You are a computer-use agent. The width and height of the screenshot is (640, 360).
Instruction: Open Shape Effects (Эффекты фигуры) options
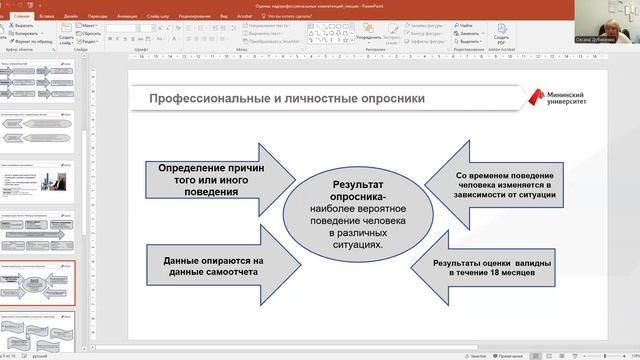pyautogui.click(x=424, y=41)
